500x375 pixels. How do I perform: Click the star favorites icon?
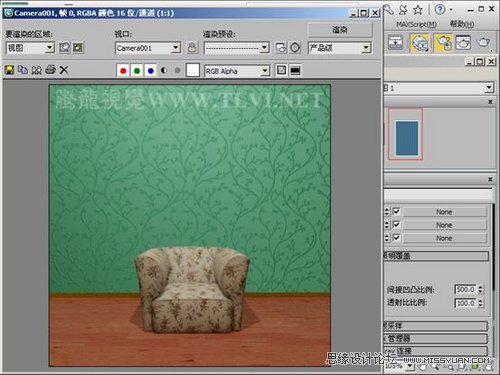pyautogui.click(x=418, y=10)
